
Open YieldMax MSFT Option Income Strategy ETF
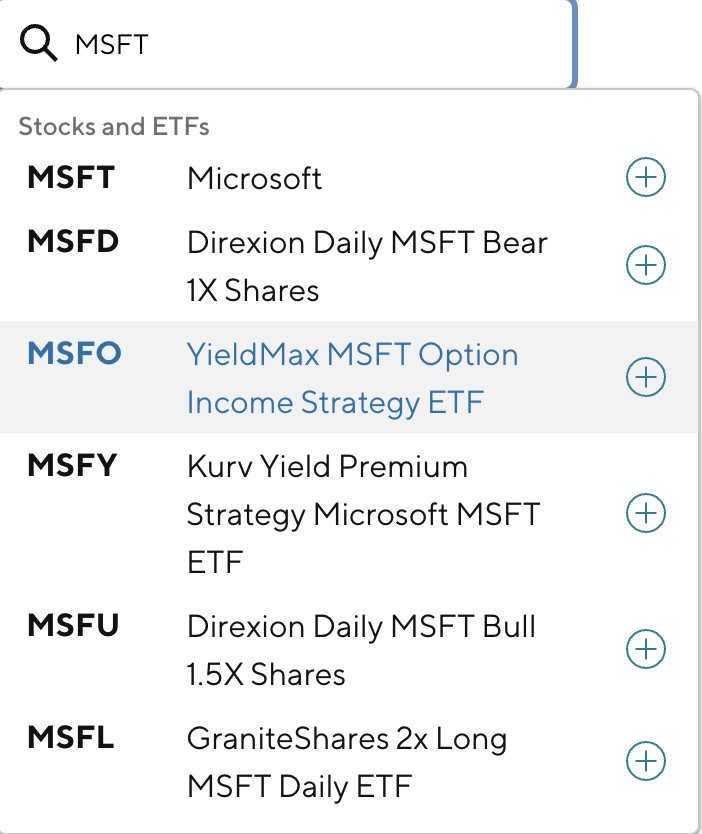[352, 378]
